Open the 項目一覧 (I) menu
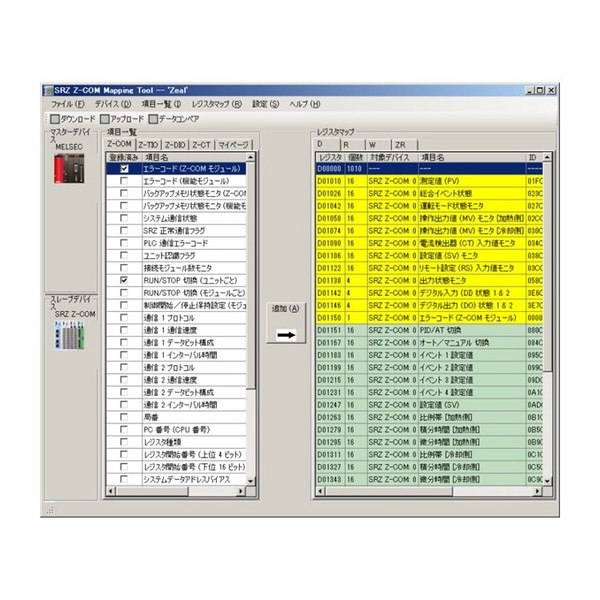 161,104
